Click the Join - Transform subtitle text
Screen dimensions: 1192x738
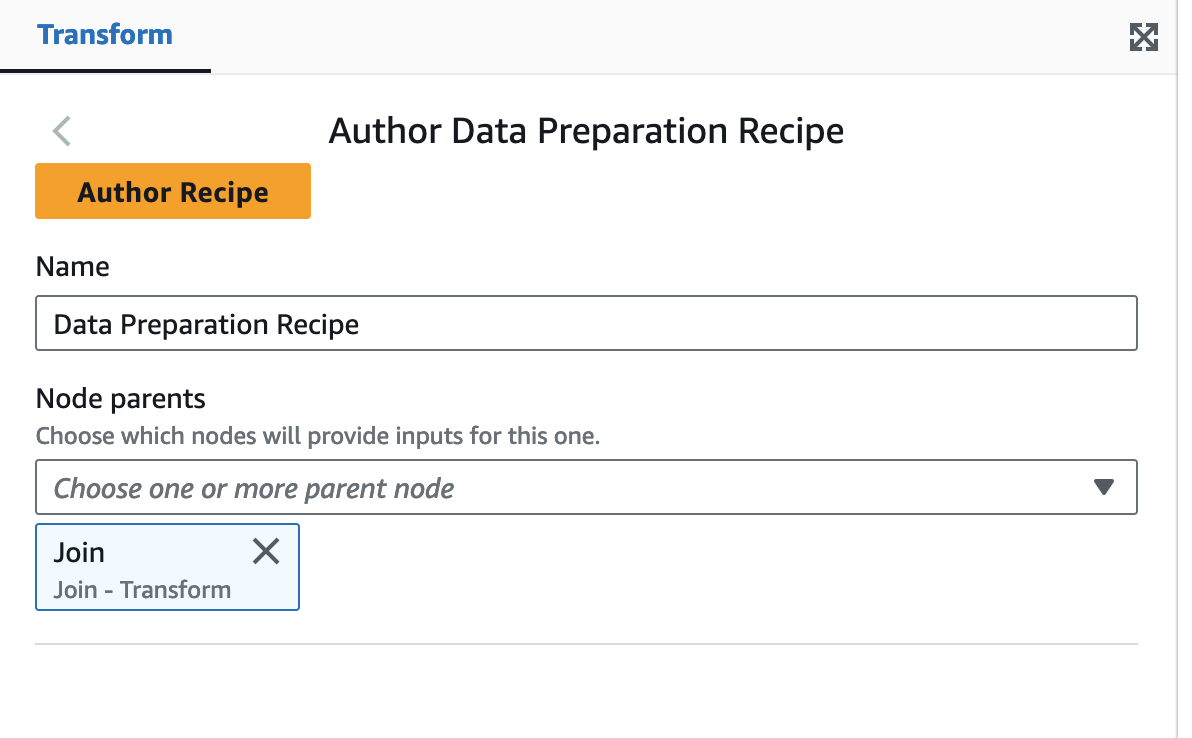point(142,590)
